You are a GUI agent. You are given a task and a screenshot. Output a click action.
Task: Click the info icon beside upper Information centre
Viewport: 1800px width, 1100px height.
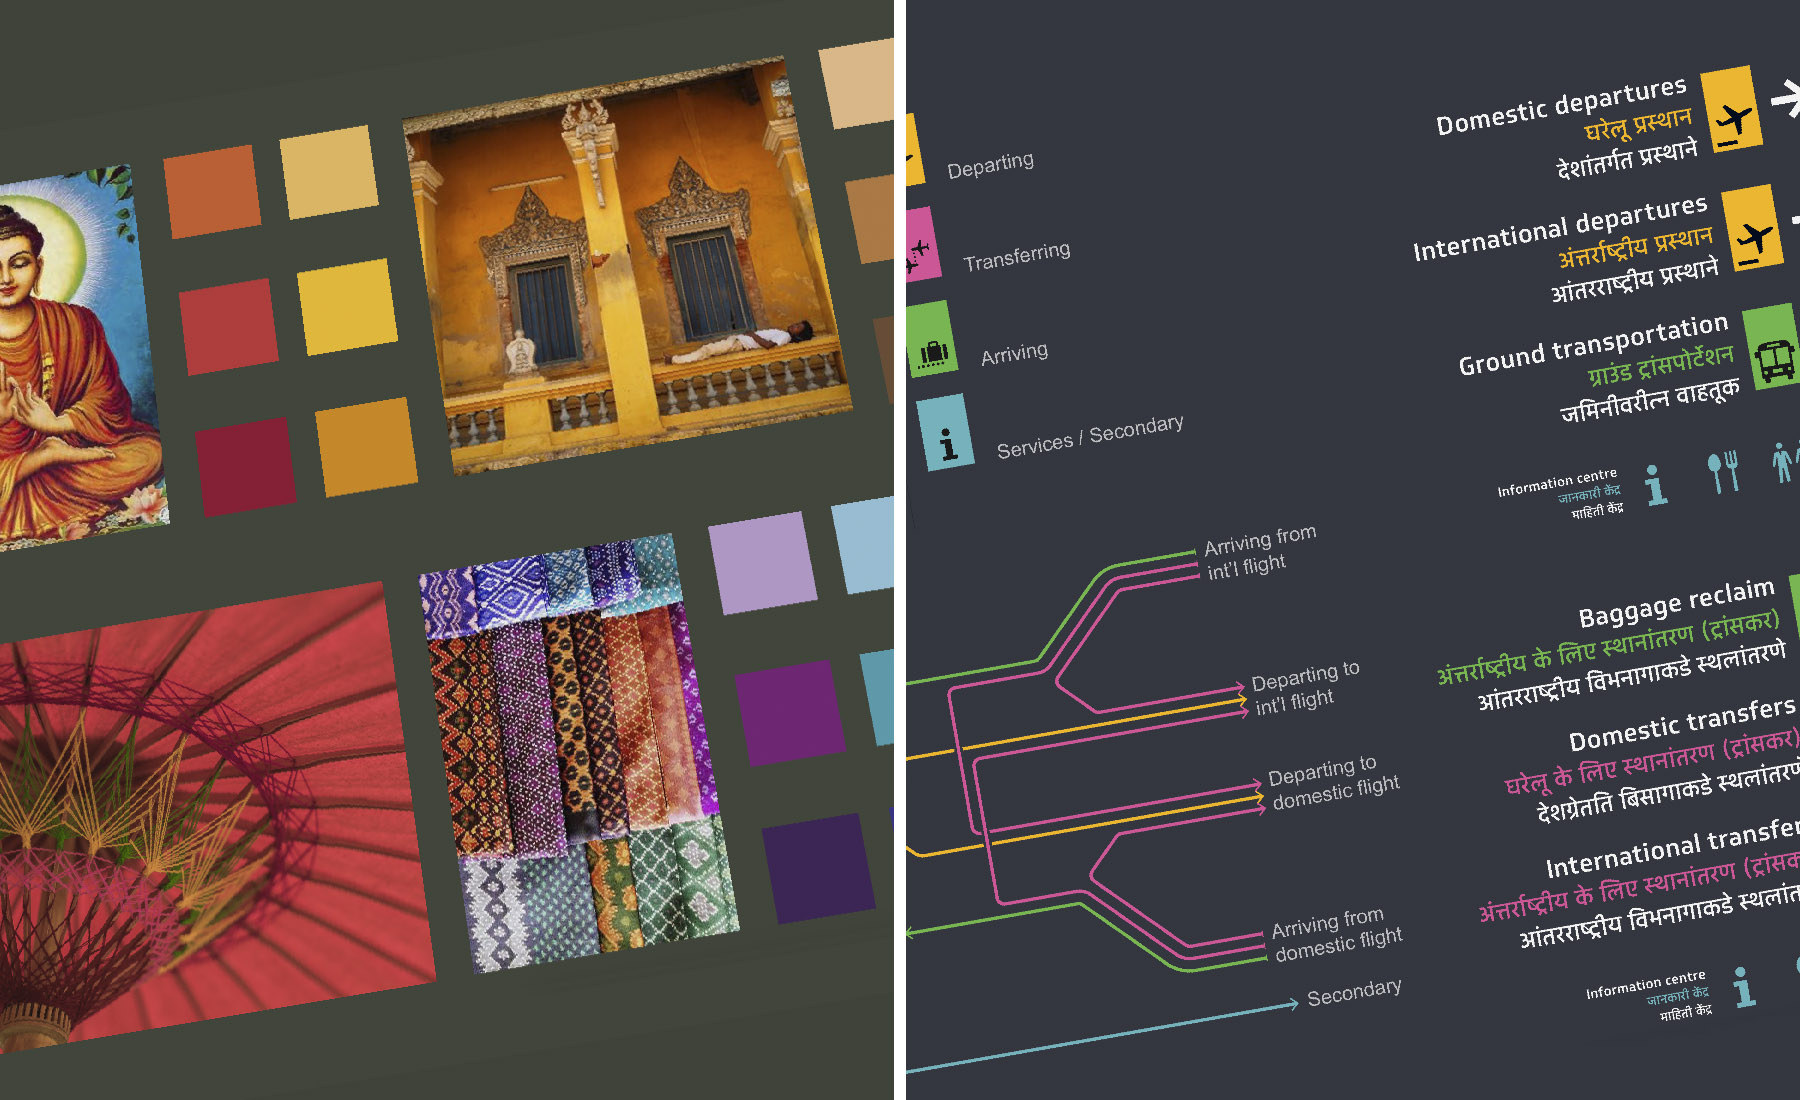click(1656, 485)
